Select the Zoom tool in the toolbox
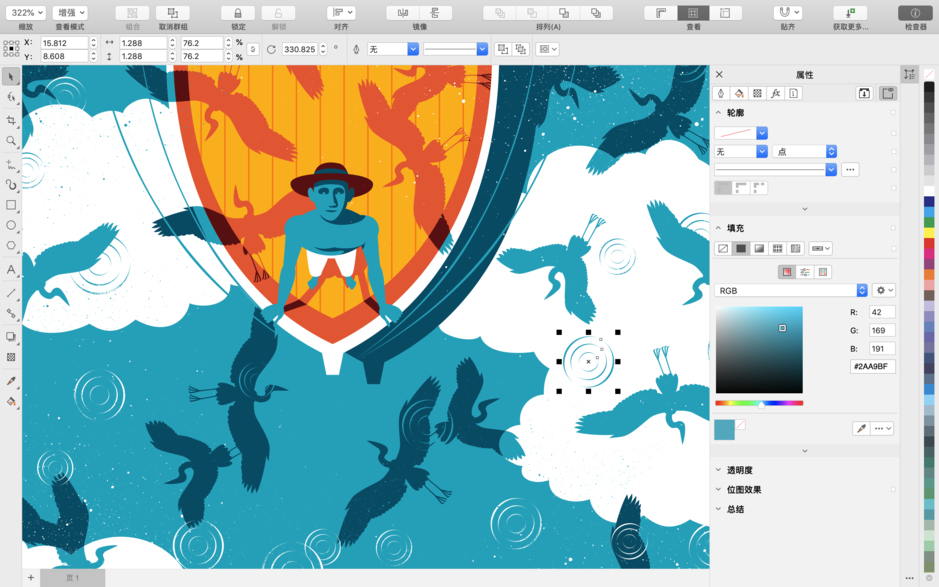Image resolution: width=939 pixels, height=587 pixels. [11, 141]
